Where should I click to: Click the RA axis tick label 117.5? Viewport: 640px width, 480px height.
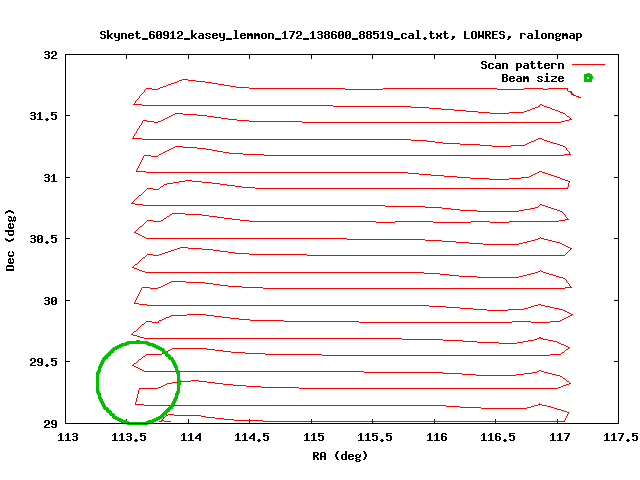pyautogui.click(x=621, y=437)
